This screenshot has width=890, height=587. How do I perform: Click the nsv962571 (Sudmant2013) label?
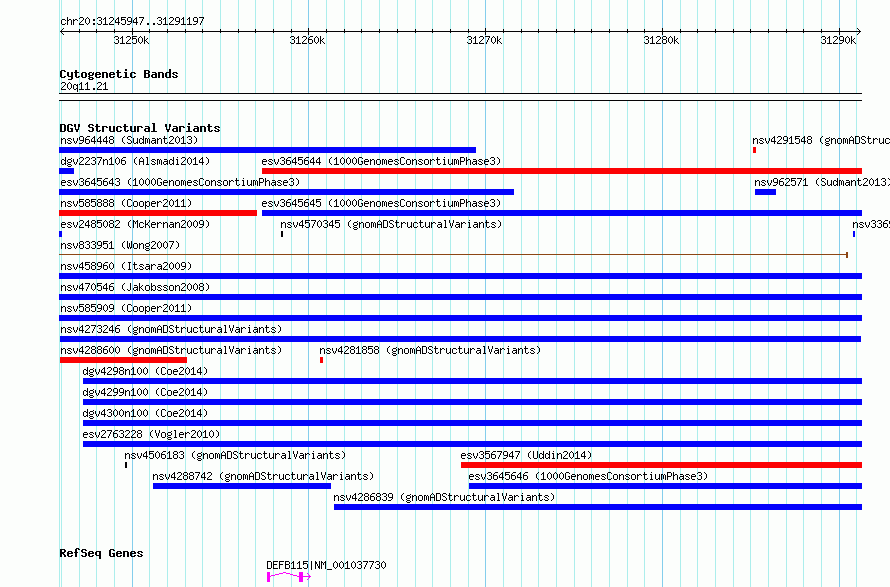[822, 182]
